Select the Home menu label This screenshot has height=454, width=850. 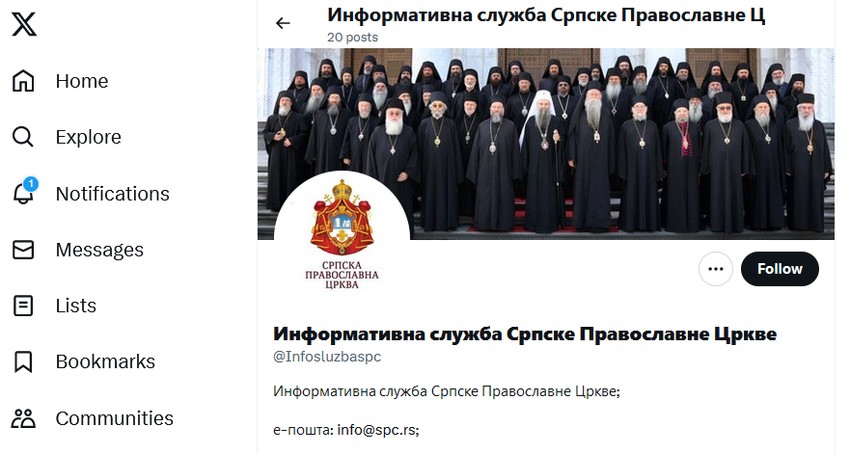click(82, 81)
